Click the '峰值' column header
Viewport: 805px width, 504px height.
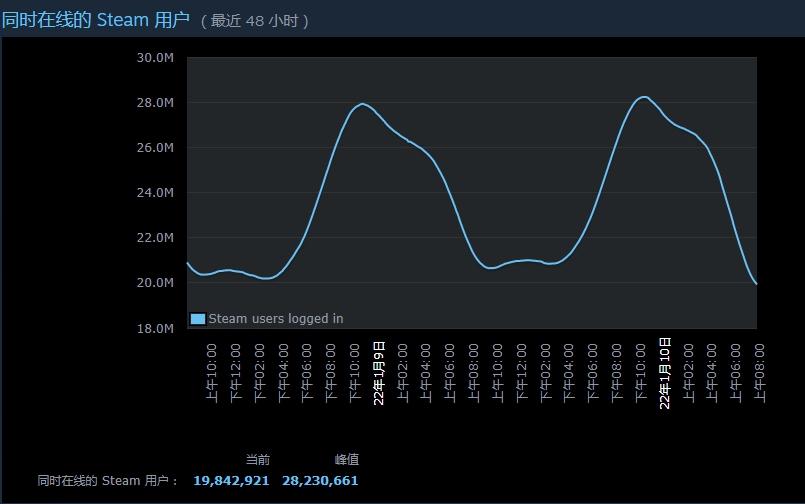(x=347, y=460)
